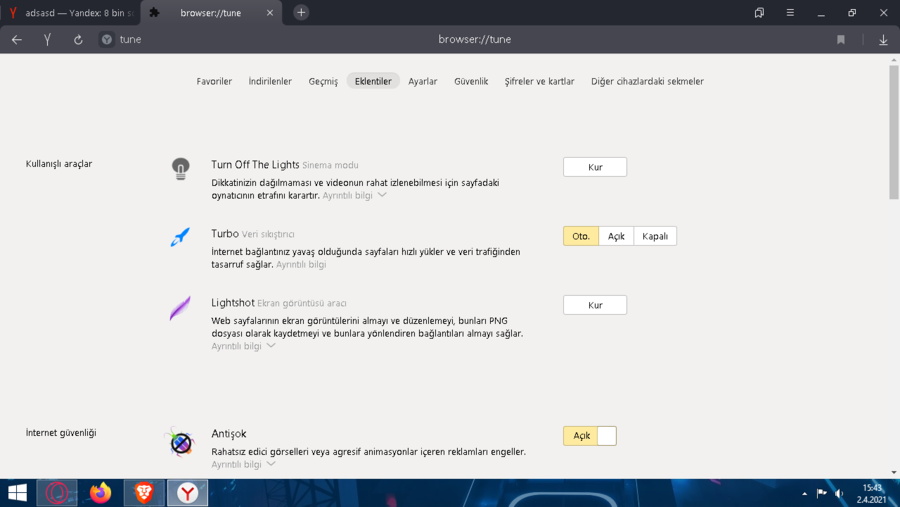Screen dimensions: 900x507
Task: Install Lightshot with Kur button
Action: tap(595, 305)
